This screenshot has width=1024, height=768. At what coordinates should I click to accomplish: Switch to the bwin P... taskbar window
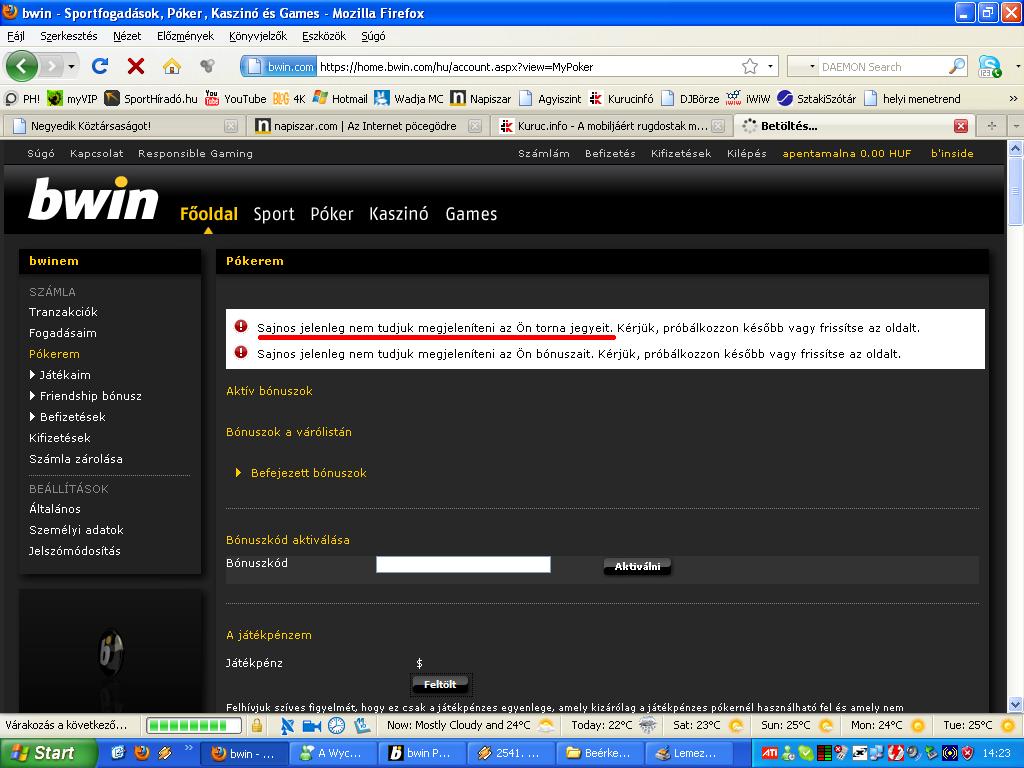pyautogui.click(x=424, y=753)
